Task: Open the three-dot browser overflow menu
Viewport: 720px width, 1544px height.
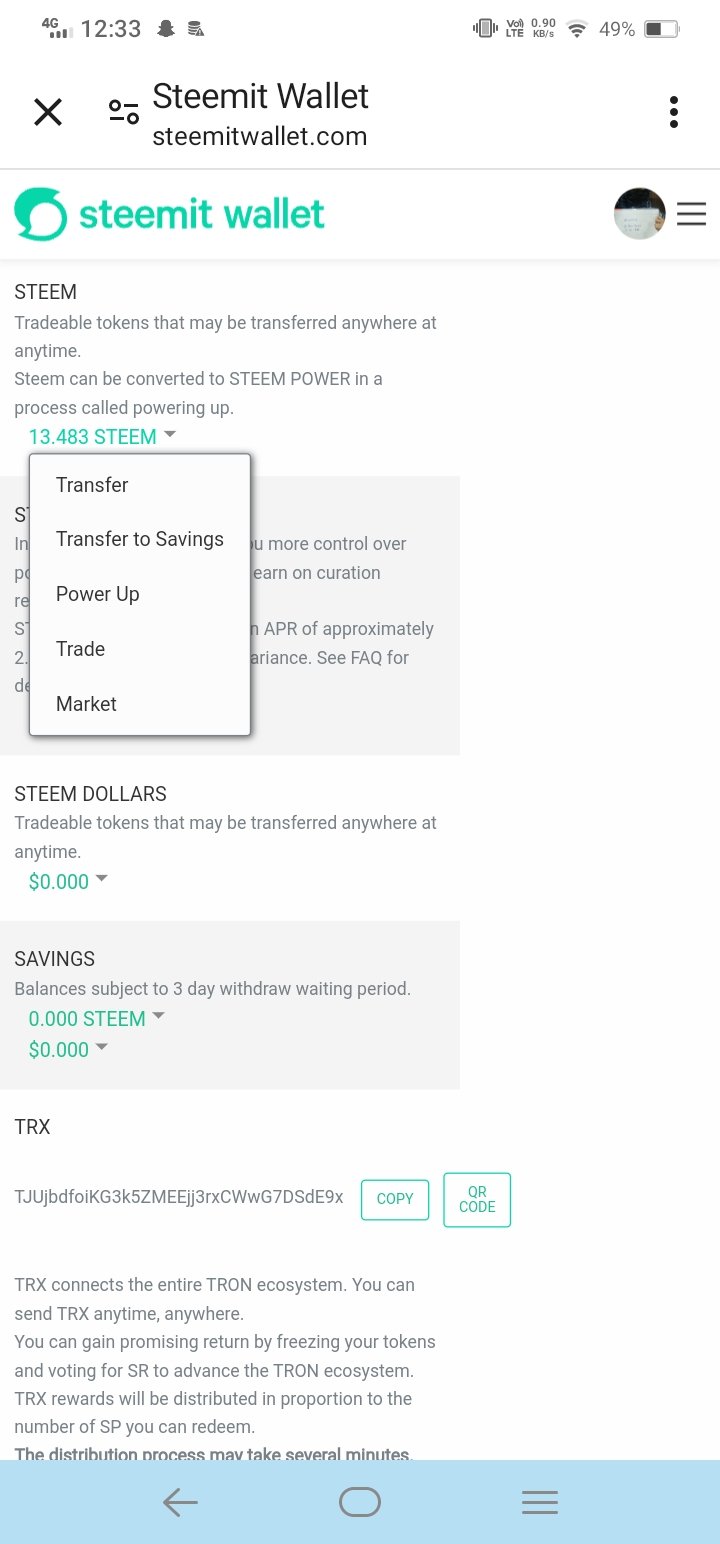Action: click(674, 112)
